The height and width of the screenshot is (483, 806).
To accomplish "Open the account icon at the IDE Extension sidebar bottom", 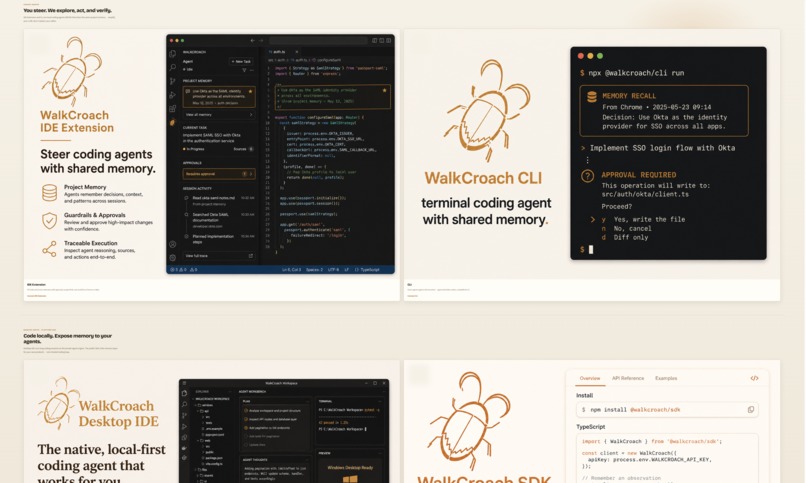I will pos(173,245).
